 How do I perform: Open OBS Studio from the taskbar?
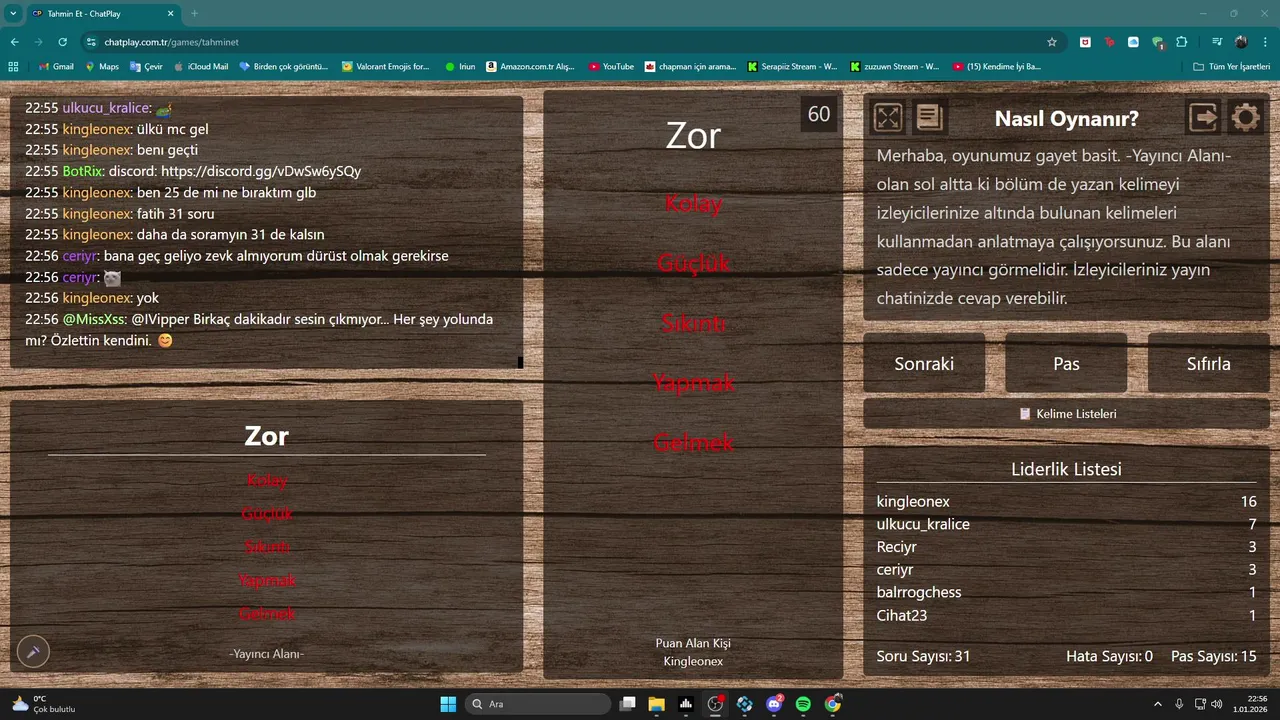coord(715,704)
